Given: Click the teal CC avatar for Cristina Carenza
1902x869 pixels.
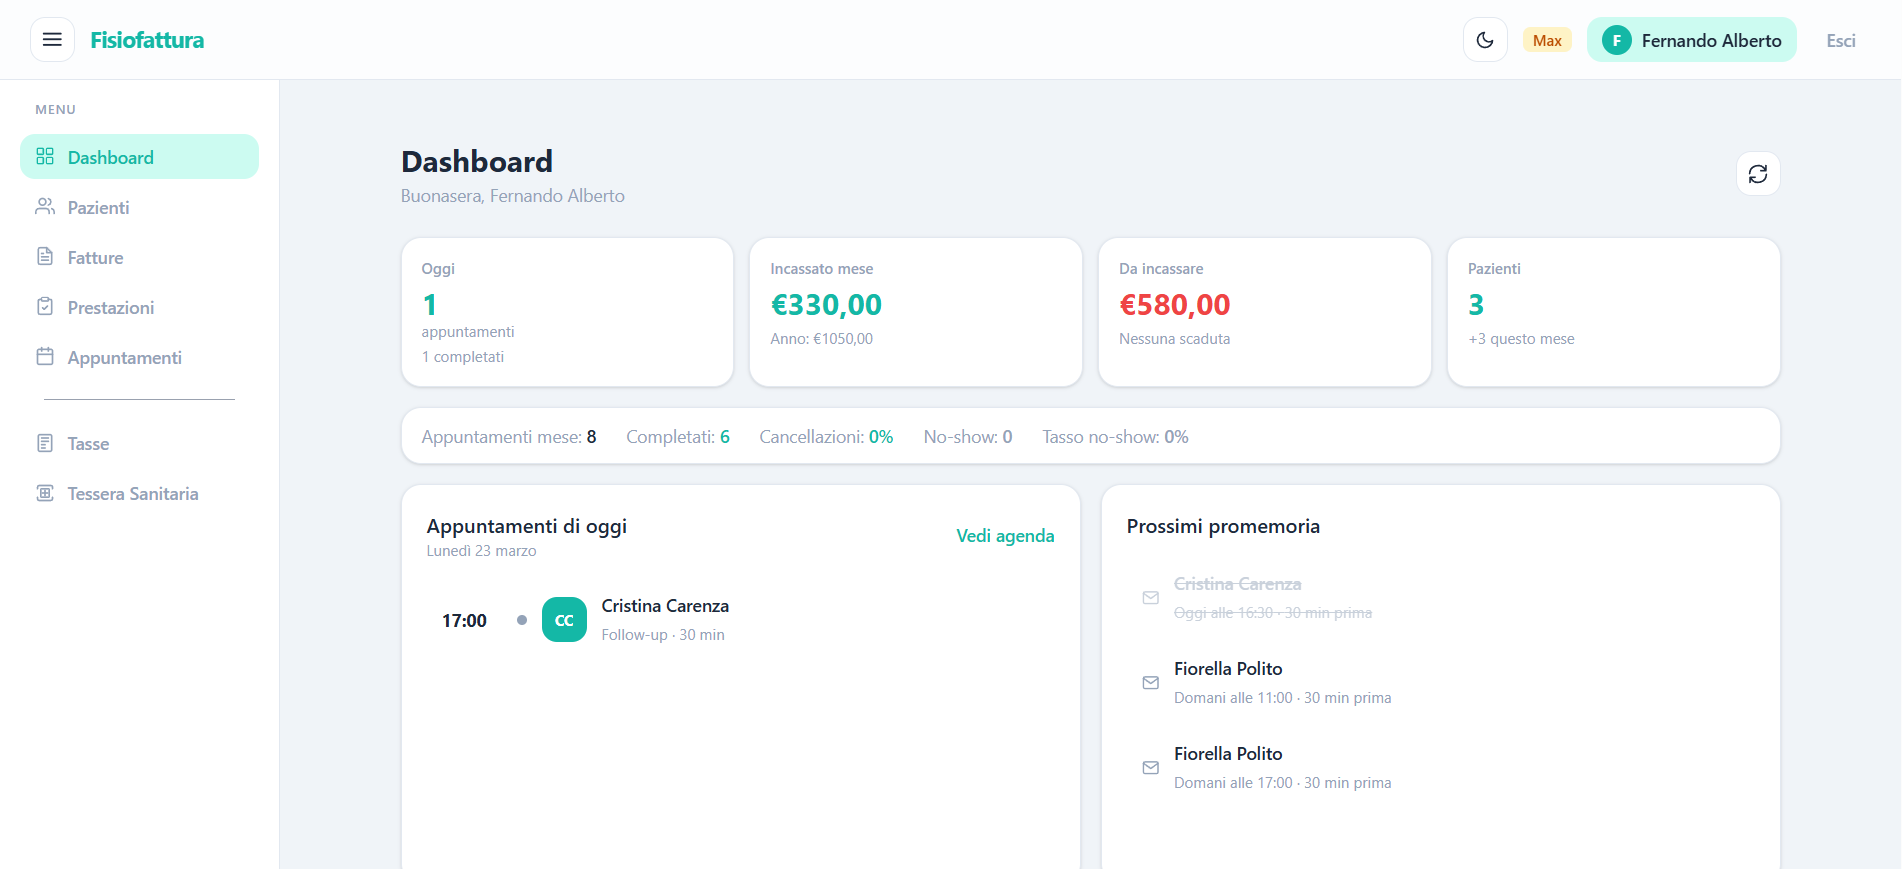Looking at the screenshot, I should click(x=564, y=619).
